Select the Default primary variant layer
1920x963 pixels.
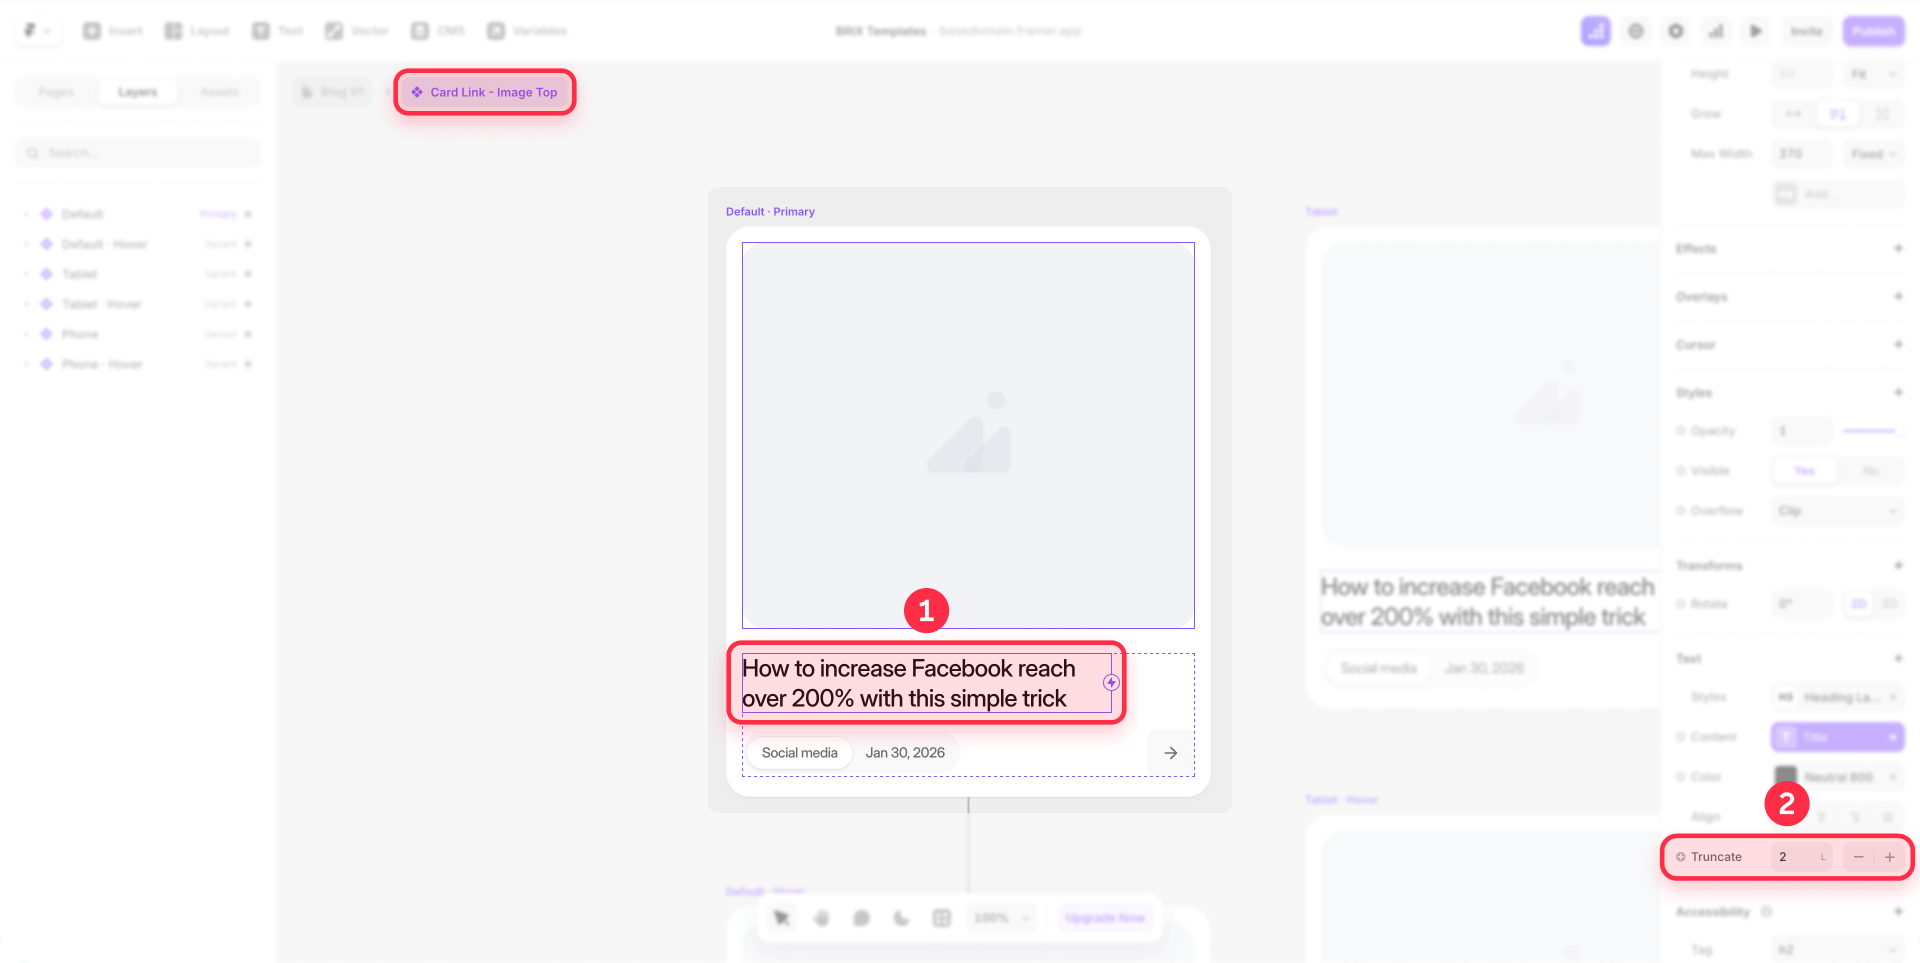coord(138,214)
